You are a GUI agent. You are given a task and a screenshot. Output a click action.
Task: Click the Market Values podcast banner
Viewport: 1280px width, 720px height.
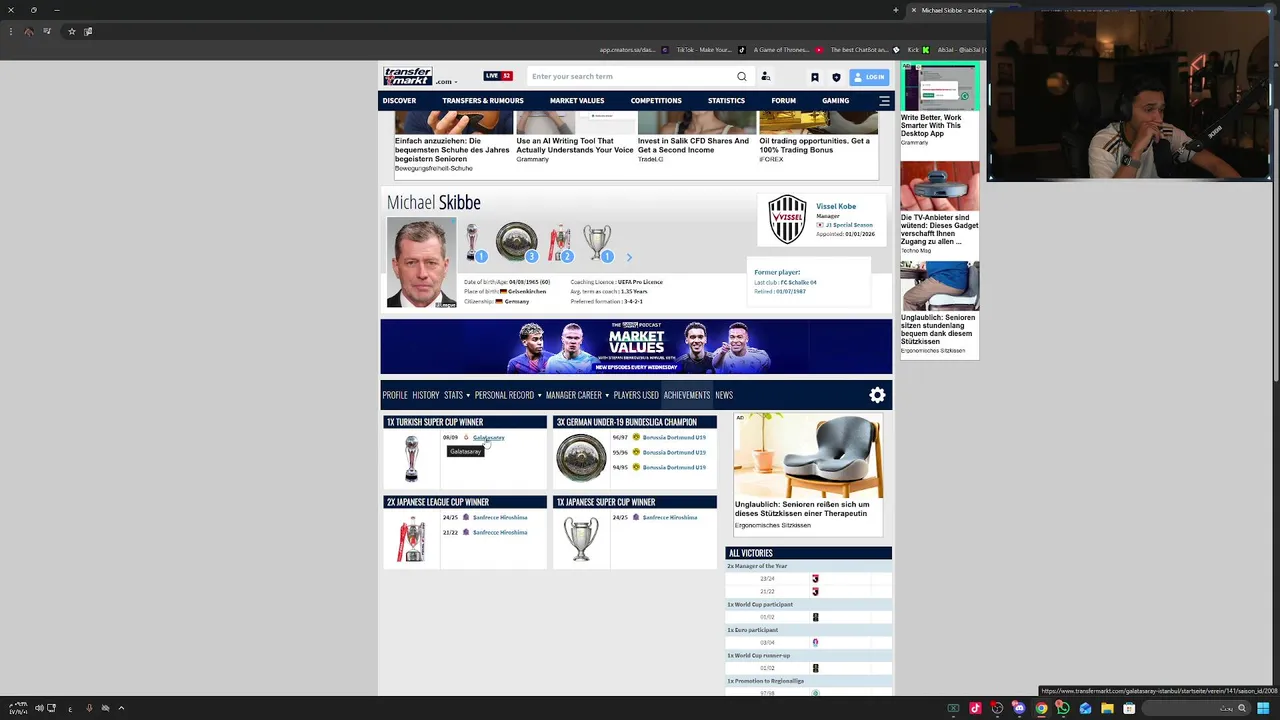[636, 346]
